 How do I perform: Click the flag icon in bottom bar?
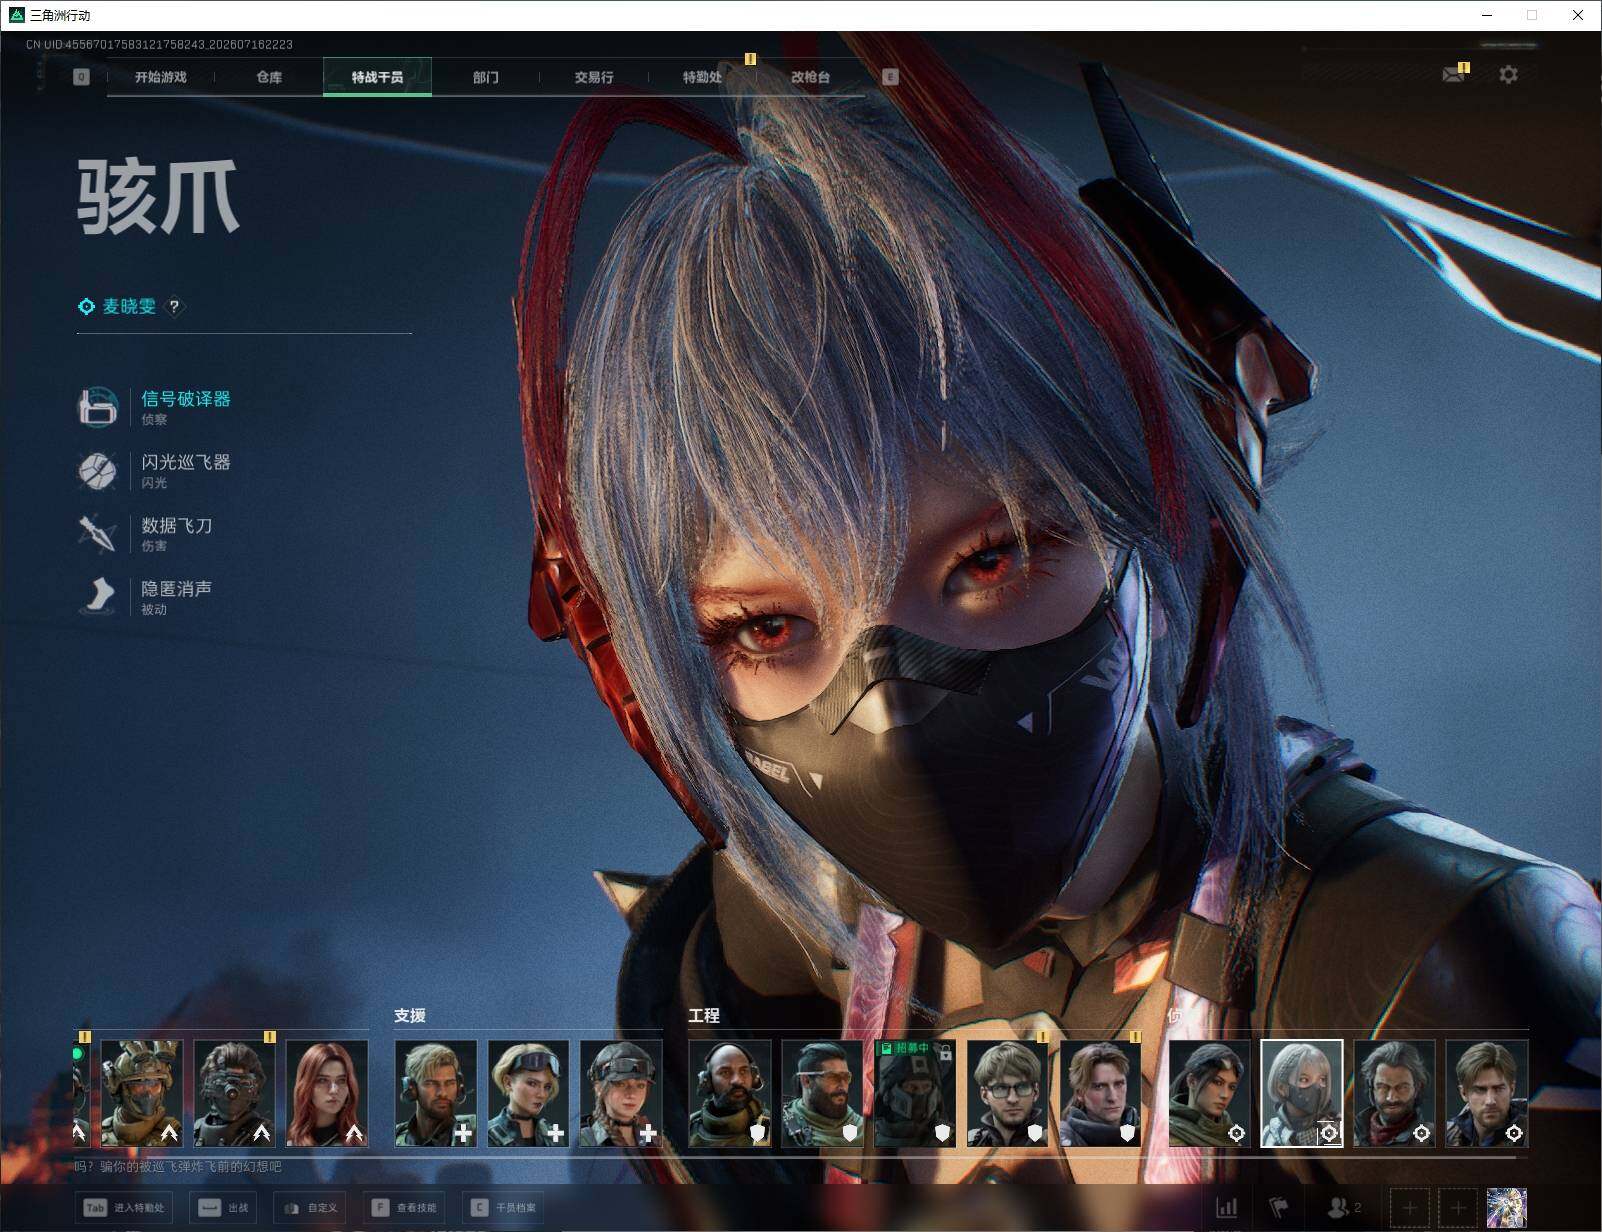pyautogui.click(x=1279, y=1208)
